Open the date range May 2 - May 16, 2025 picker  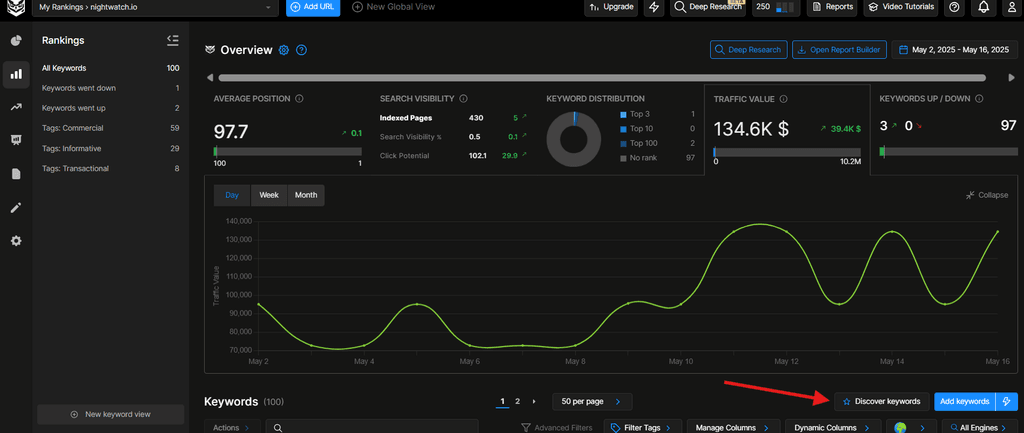(x=955, y=50)
